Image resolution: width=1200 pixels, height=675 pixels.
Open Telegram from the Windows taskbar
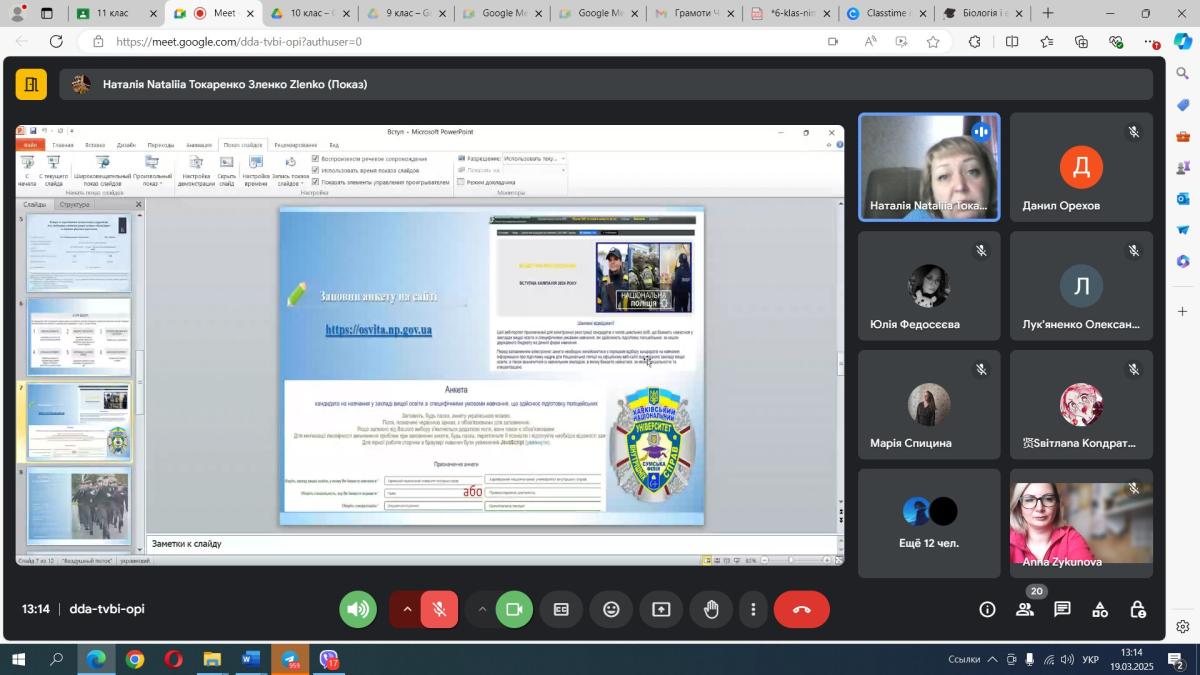(x=289, y=660)
